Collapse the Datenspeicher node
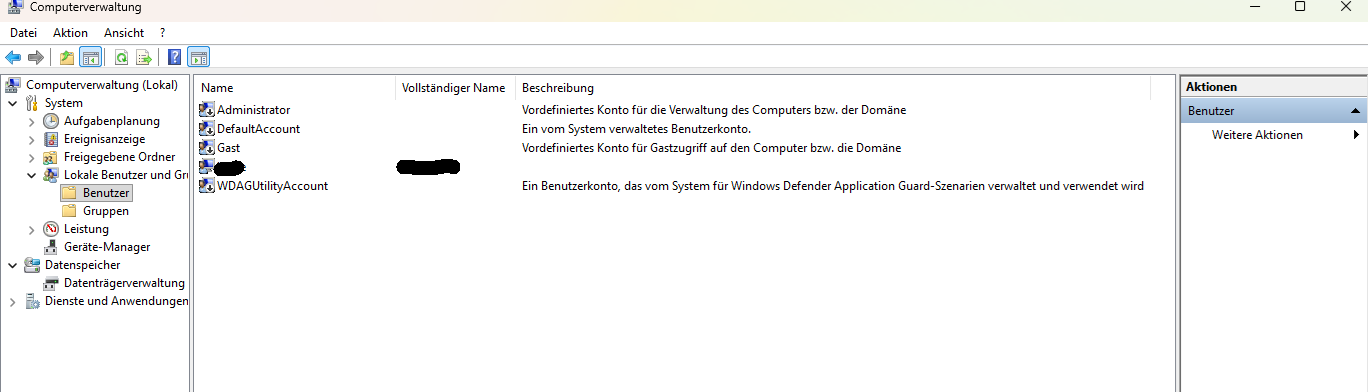 [12, 265]
